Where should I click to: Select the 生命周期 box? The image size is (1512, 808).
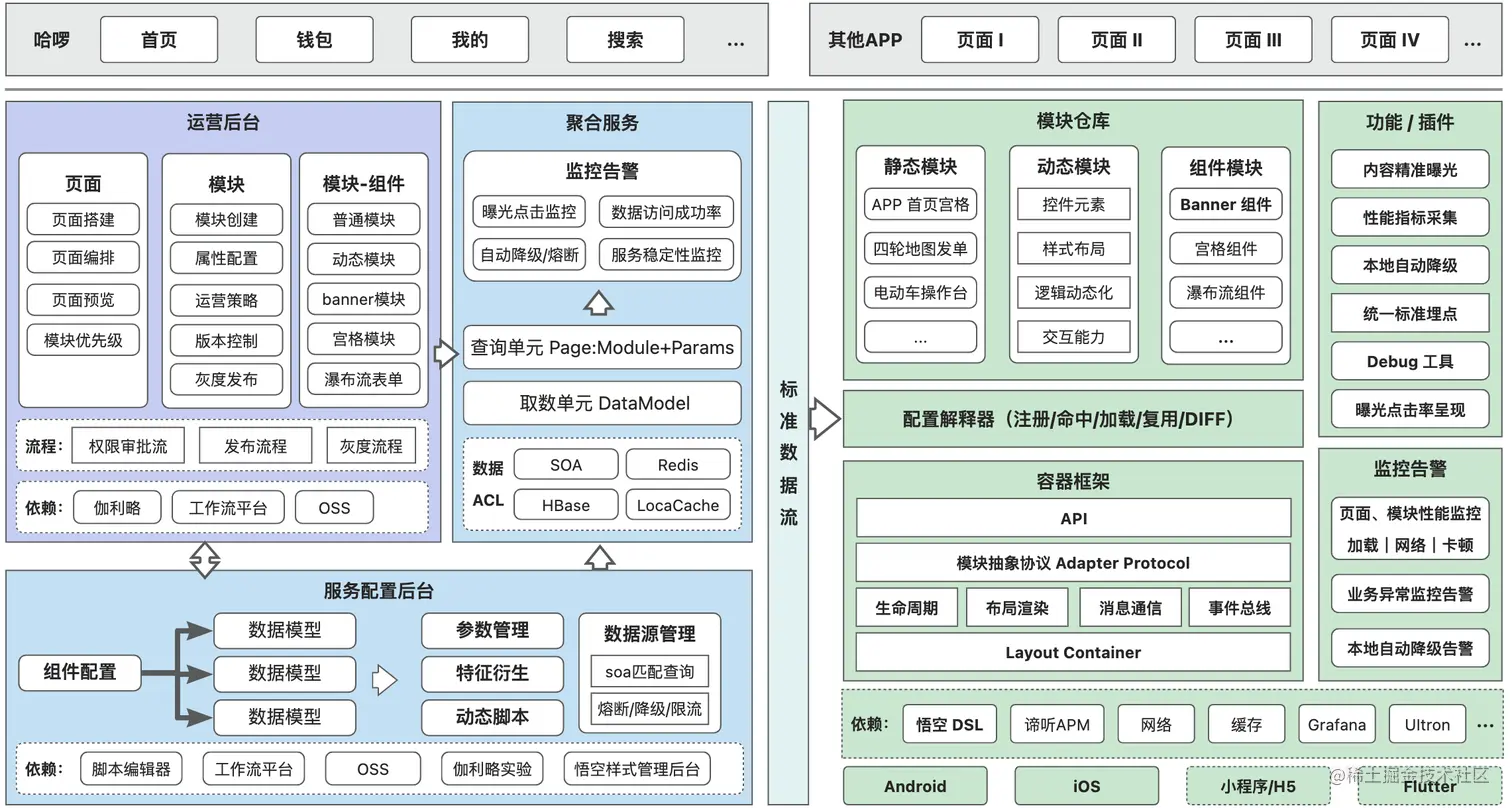click(907, 608)
